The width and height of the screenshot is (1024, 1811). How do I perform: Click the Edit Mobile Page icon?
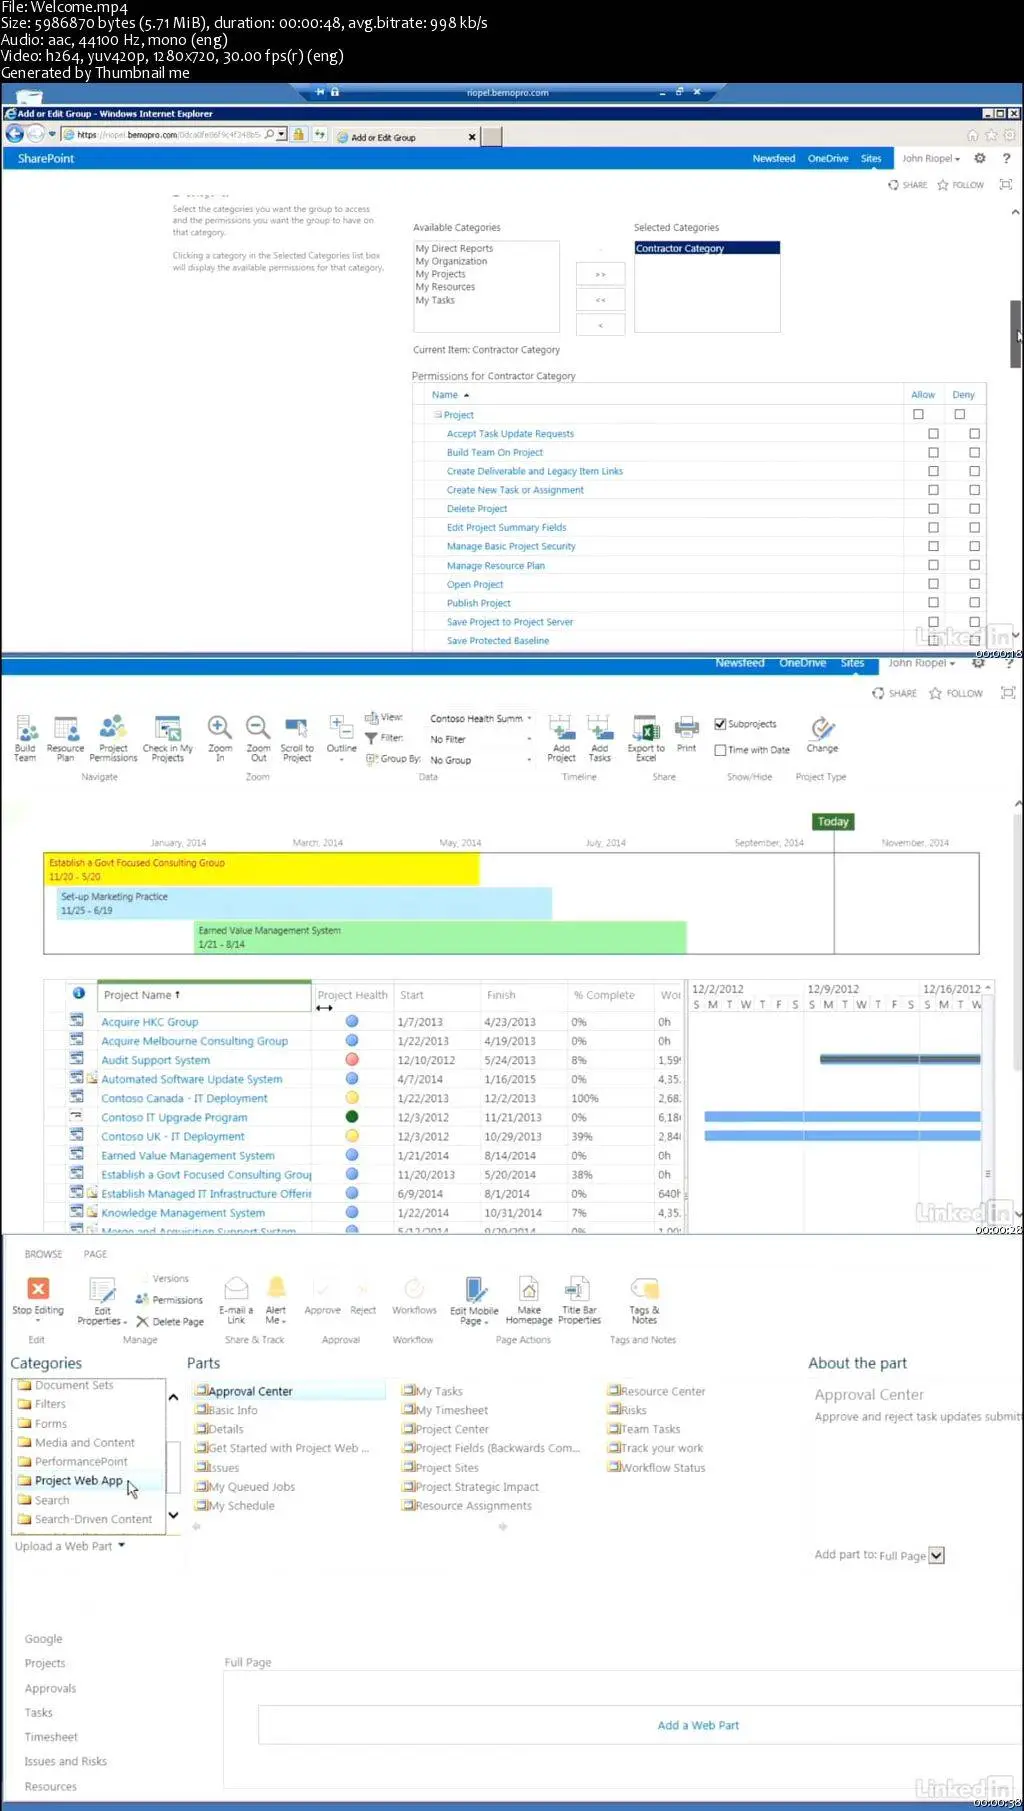pyautogui.click(x=475, y=1290)
